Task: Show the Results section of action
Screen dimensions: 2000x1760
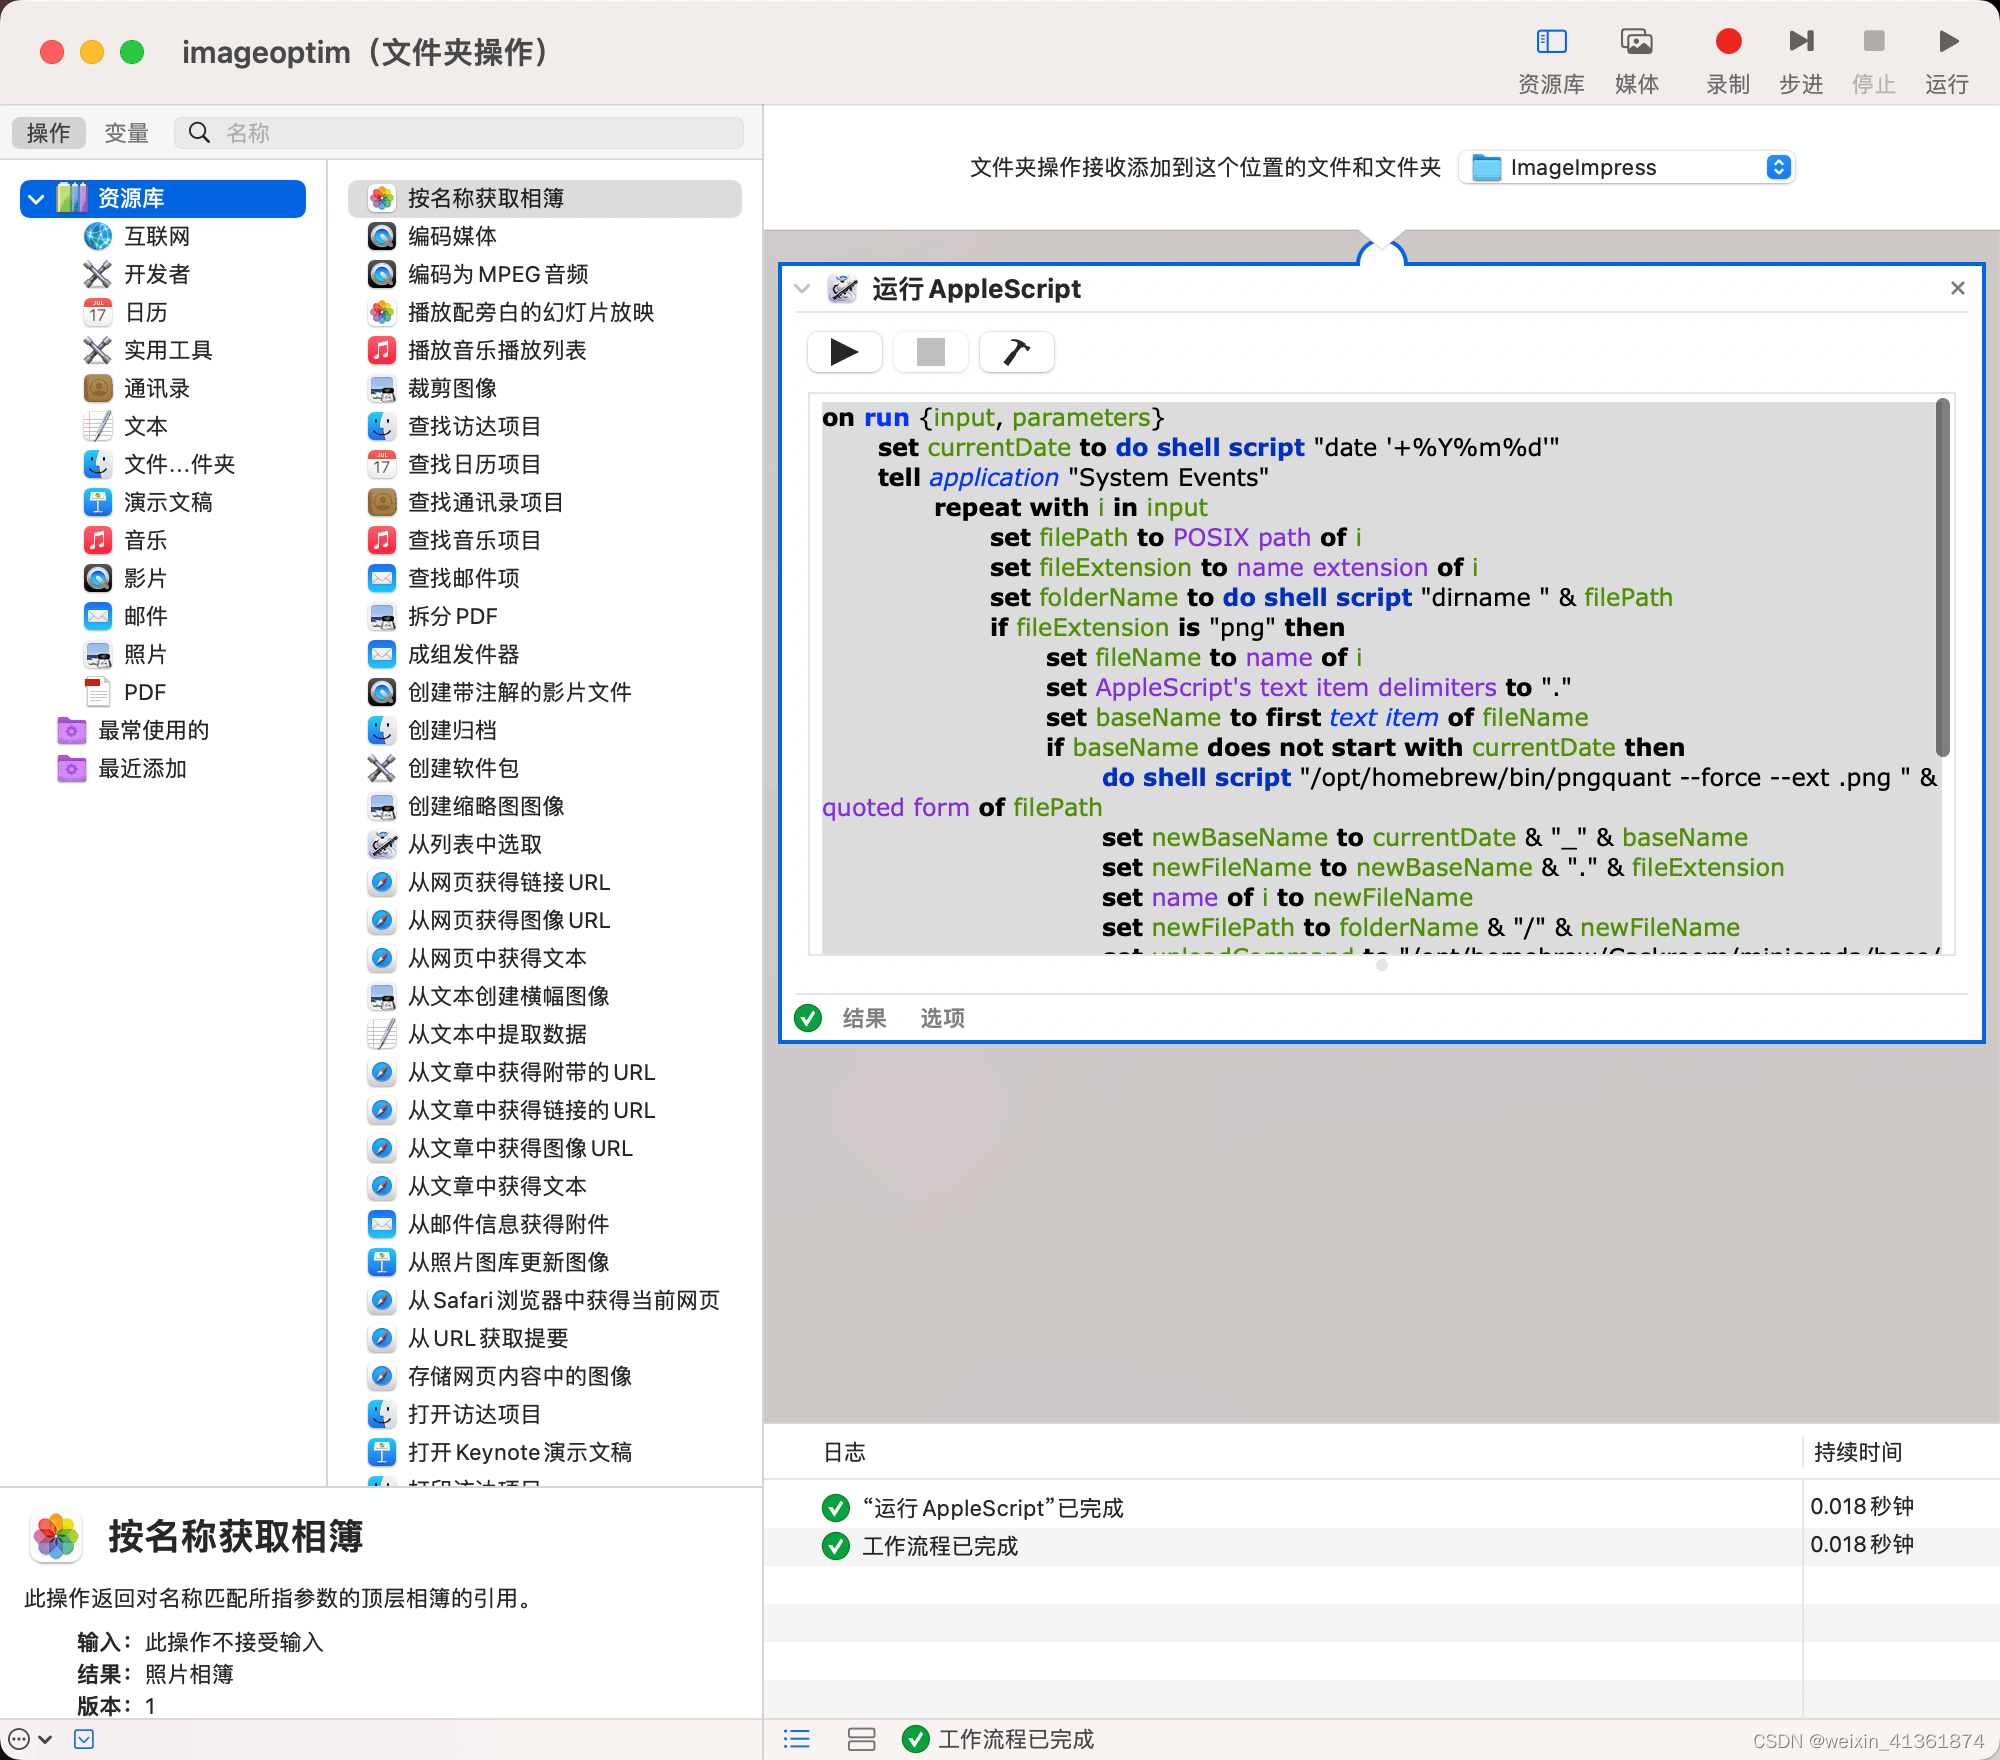Action: 864,1018
